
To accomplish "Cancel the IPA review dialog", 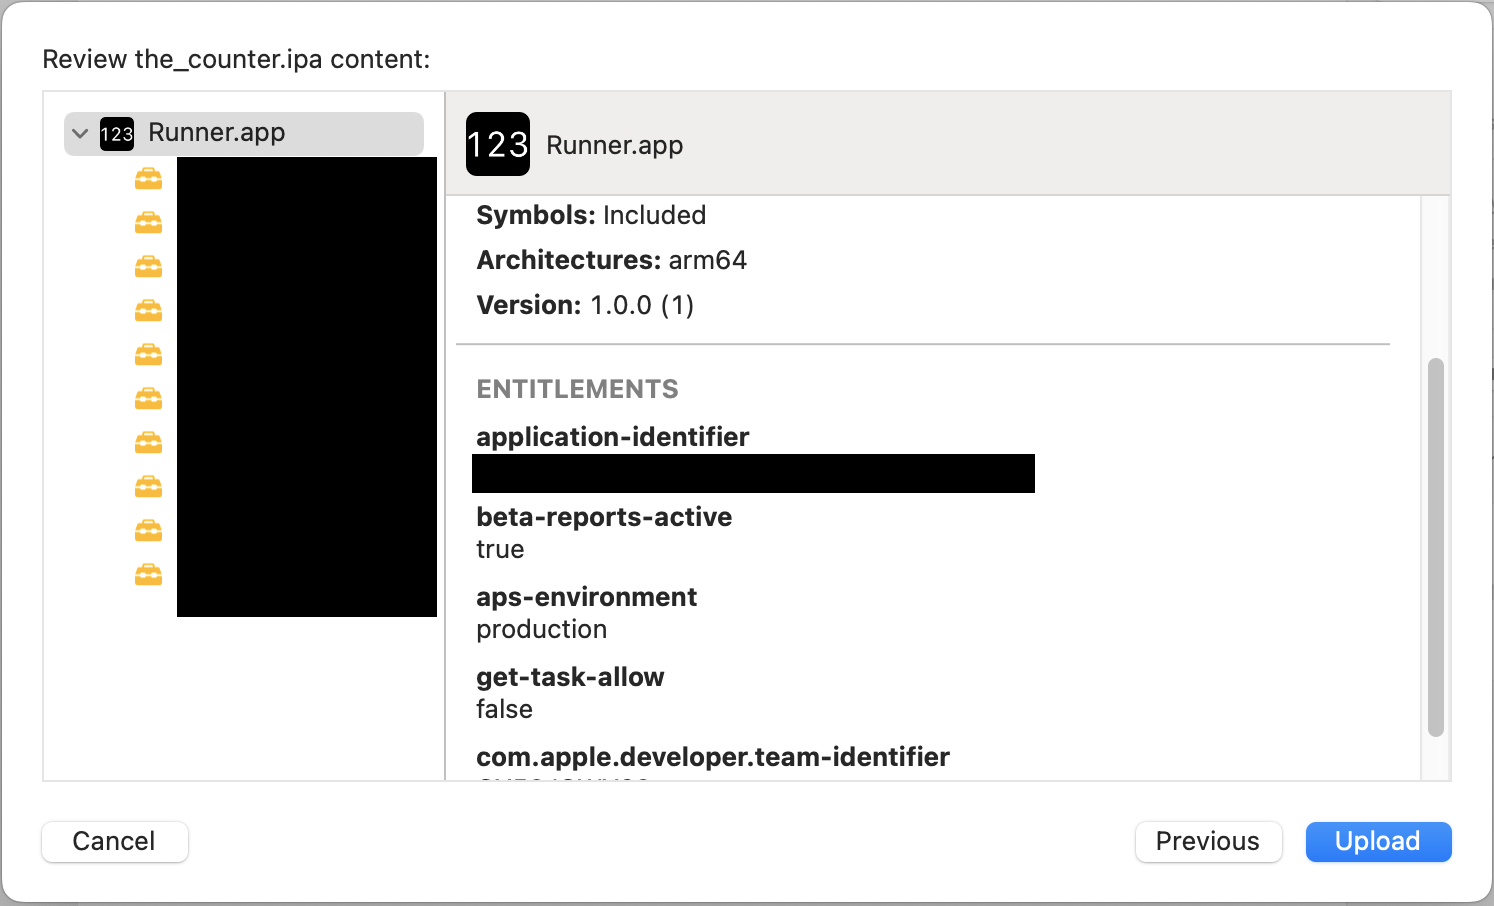I will pos(114,841).
